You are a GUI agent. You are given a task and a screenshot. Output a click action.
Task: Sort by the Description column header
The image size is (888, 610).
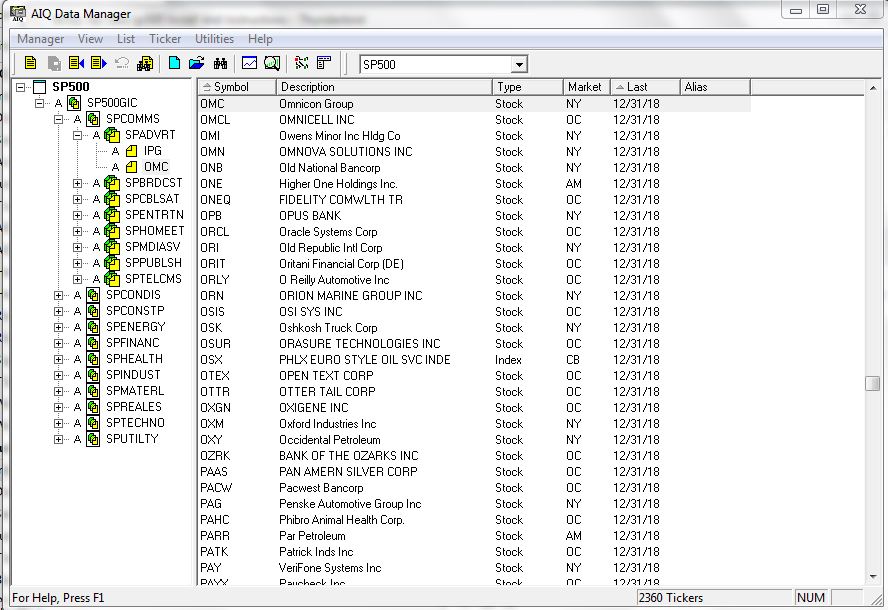coord(384,87)
